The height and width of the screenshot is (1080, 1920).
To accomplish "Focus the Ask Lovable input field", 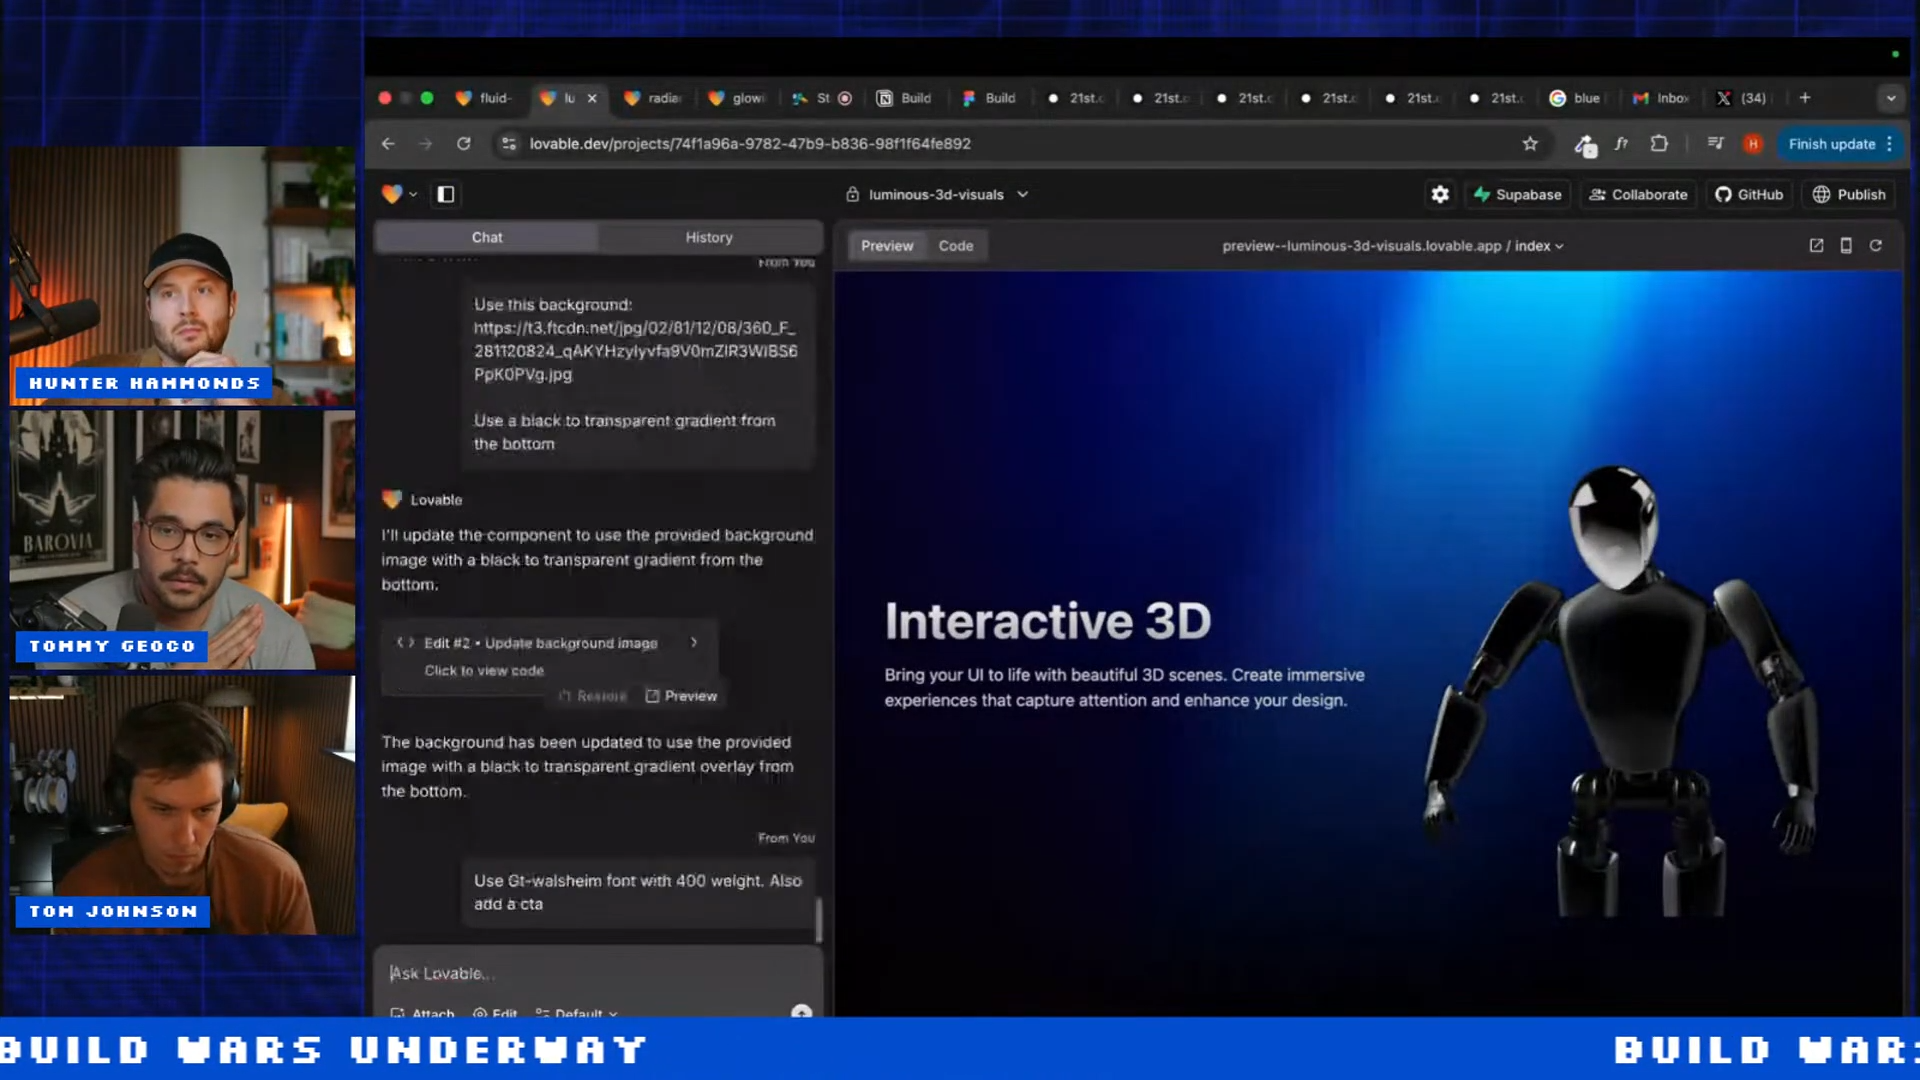I will [598, 973].
